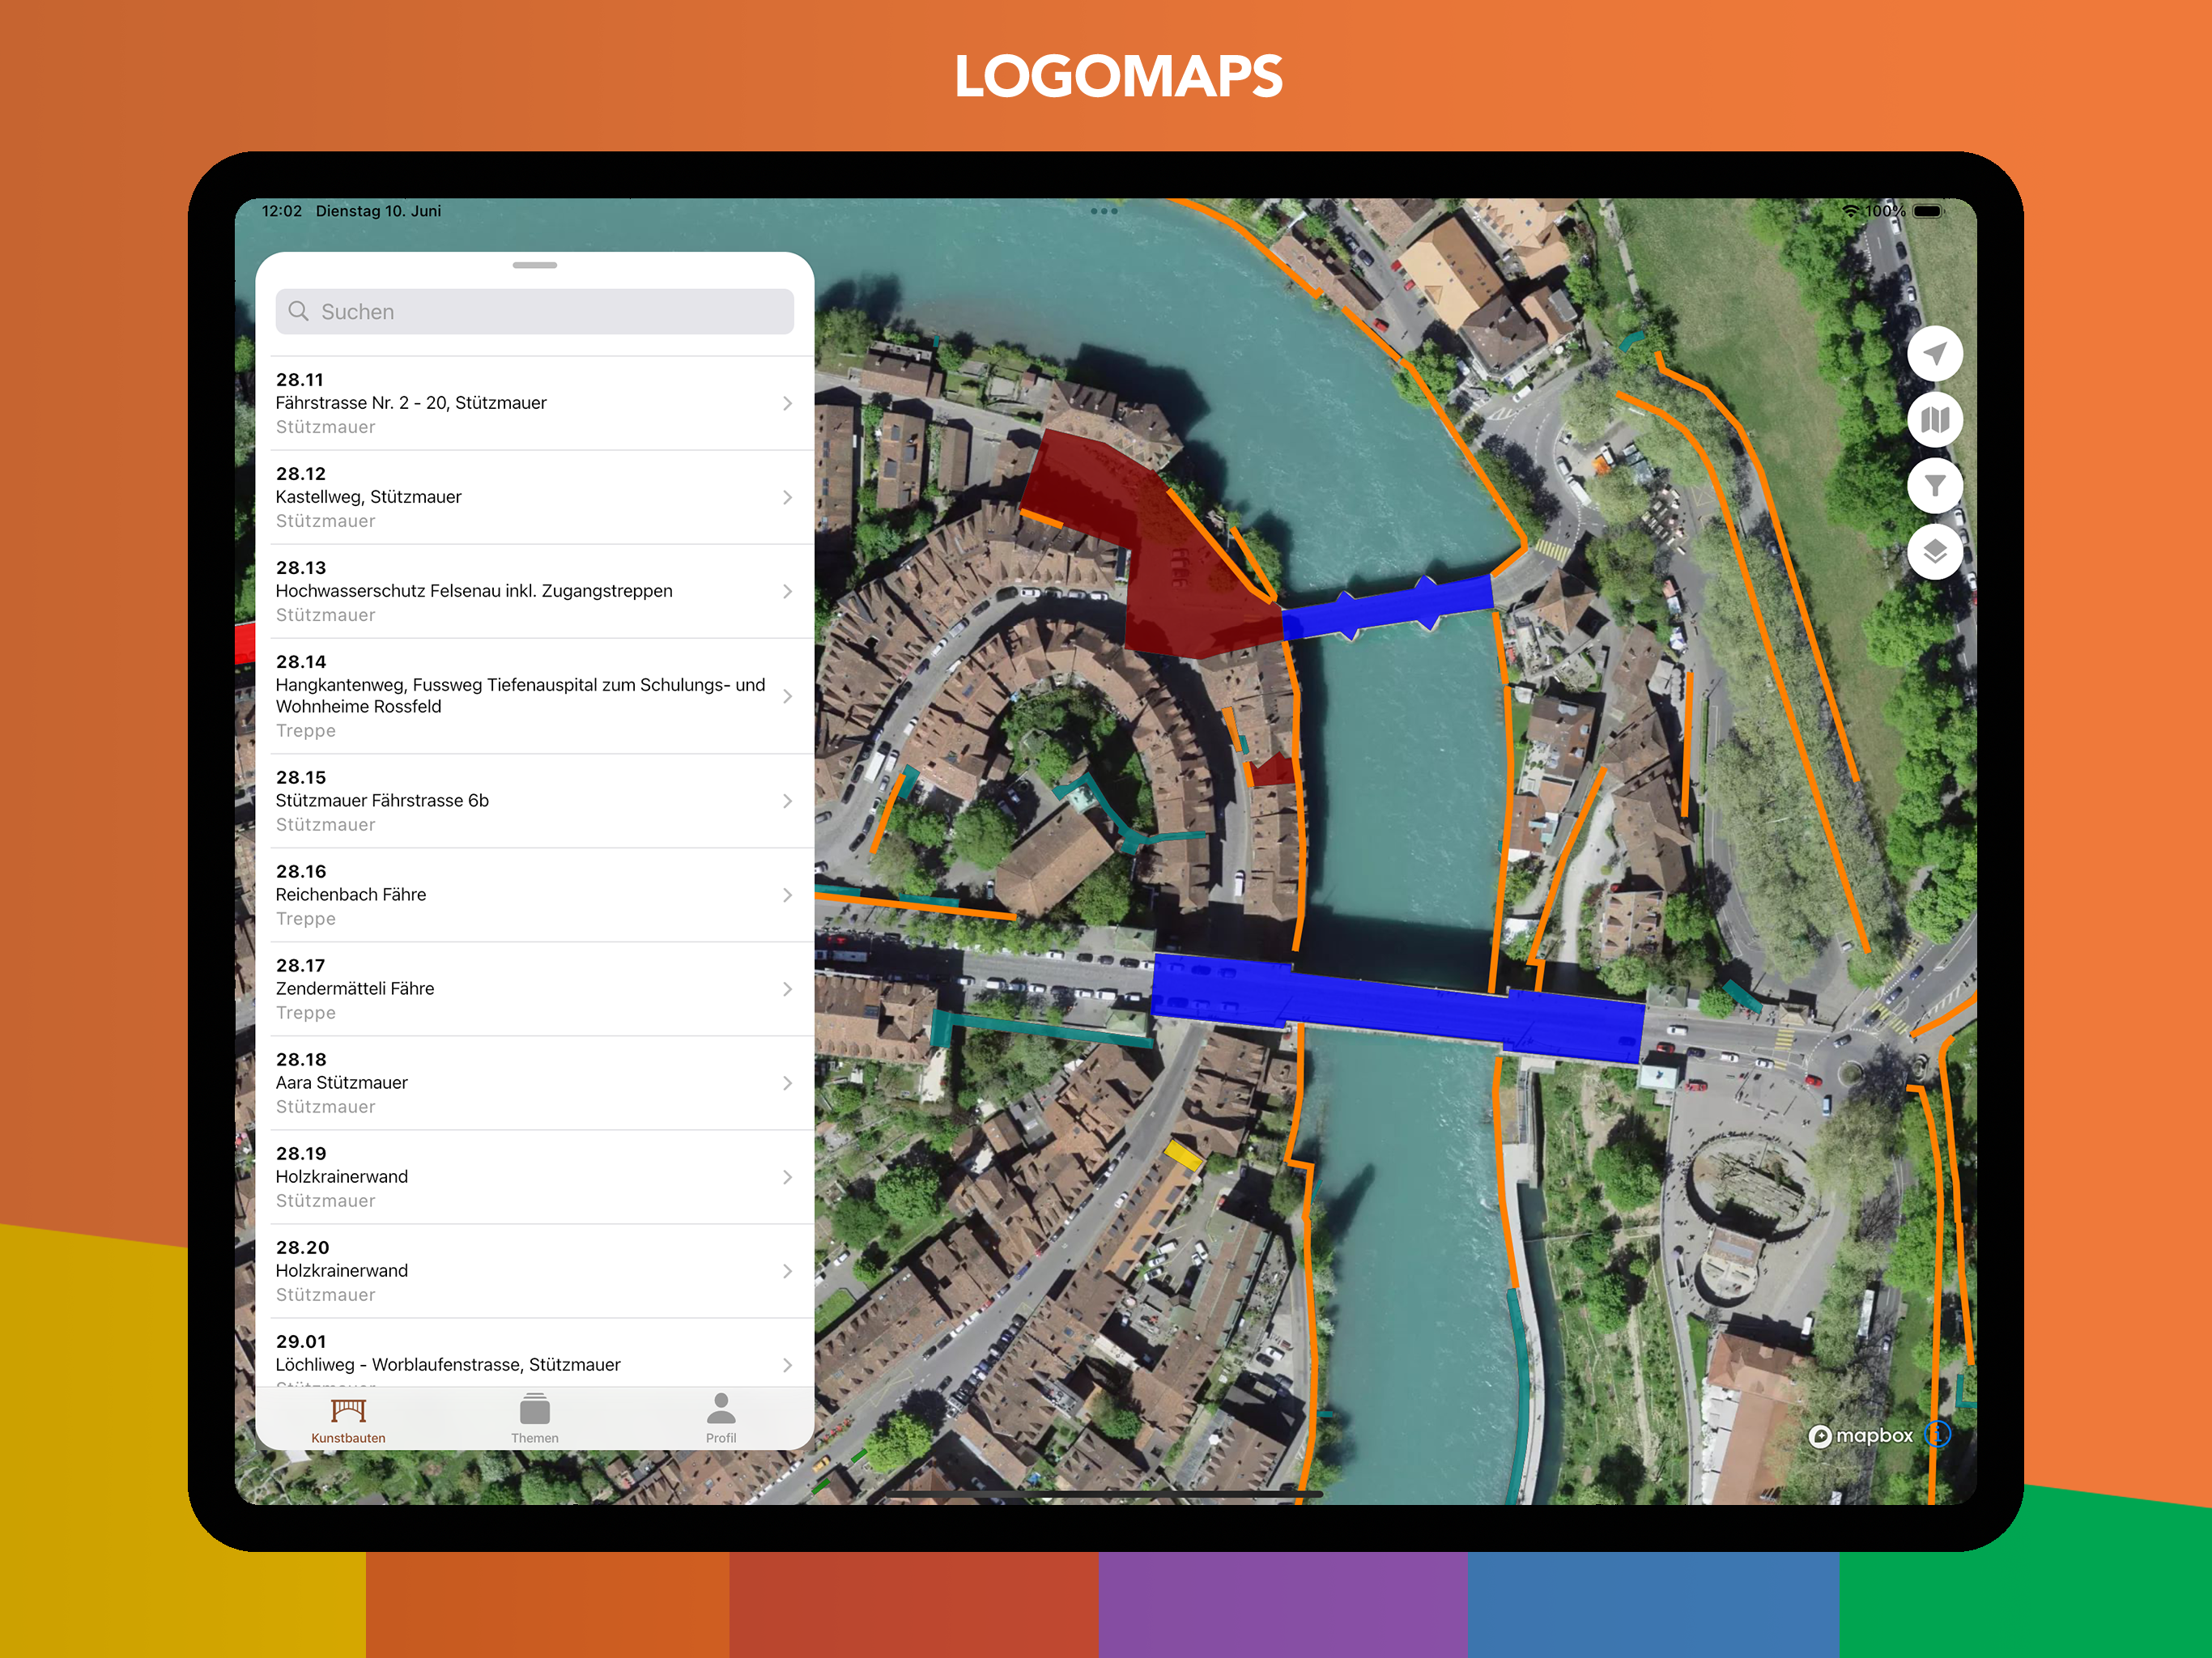The image size is (2212, 1658).
Task: Select entry Kastellweg, Stützmauer
Action: pos(535,497)
